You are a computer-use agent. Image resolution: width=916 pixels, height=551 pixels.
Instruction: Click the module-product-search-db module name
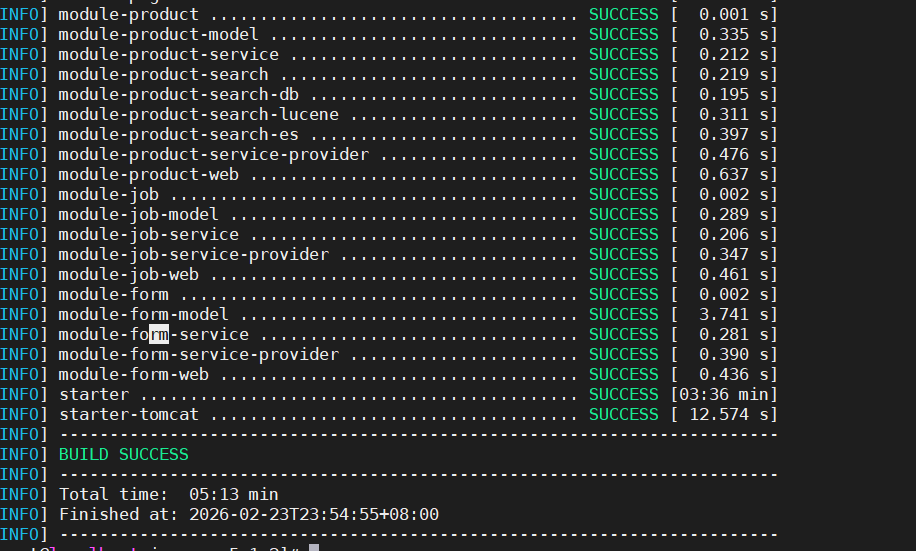178,94
